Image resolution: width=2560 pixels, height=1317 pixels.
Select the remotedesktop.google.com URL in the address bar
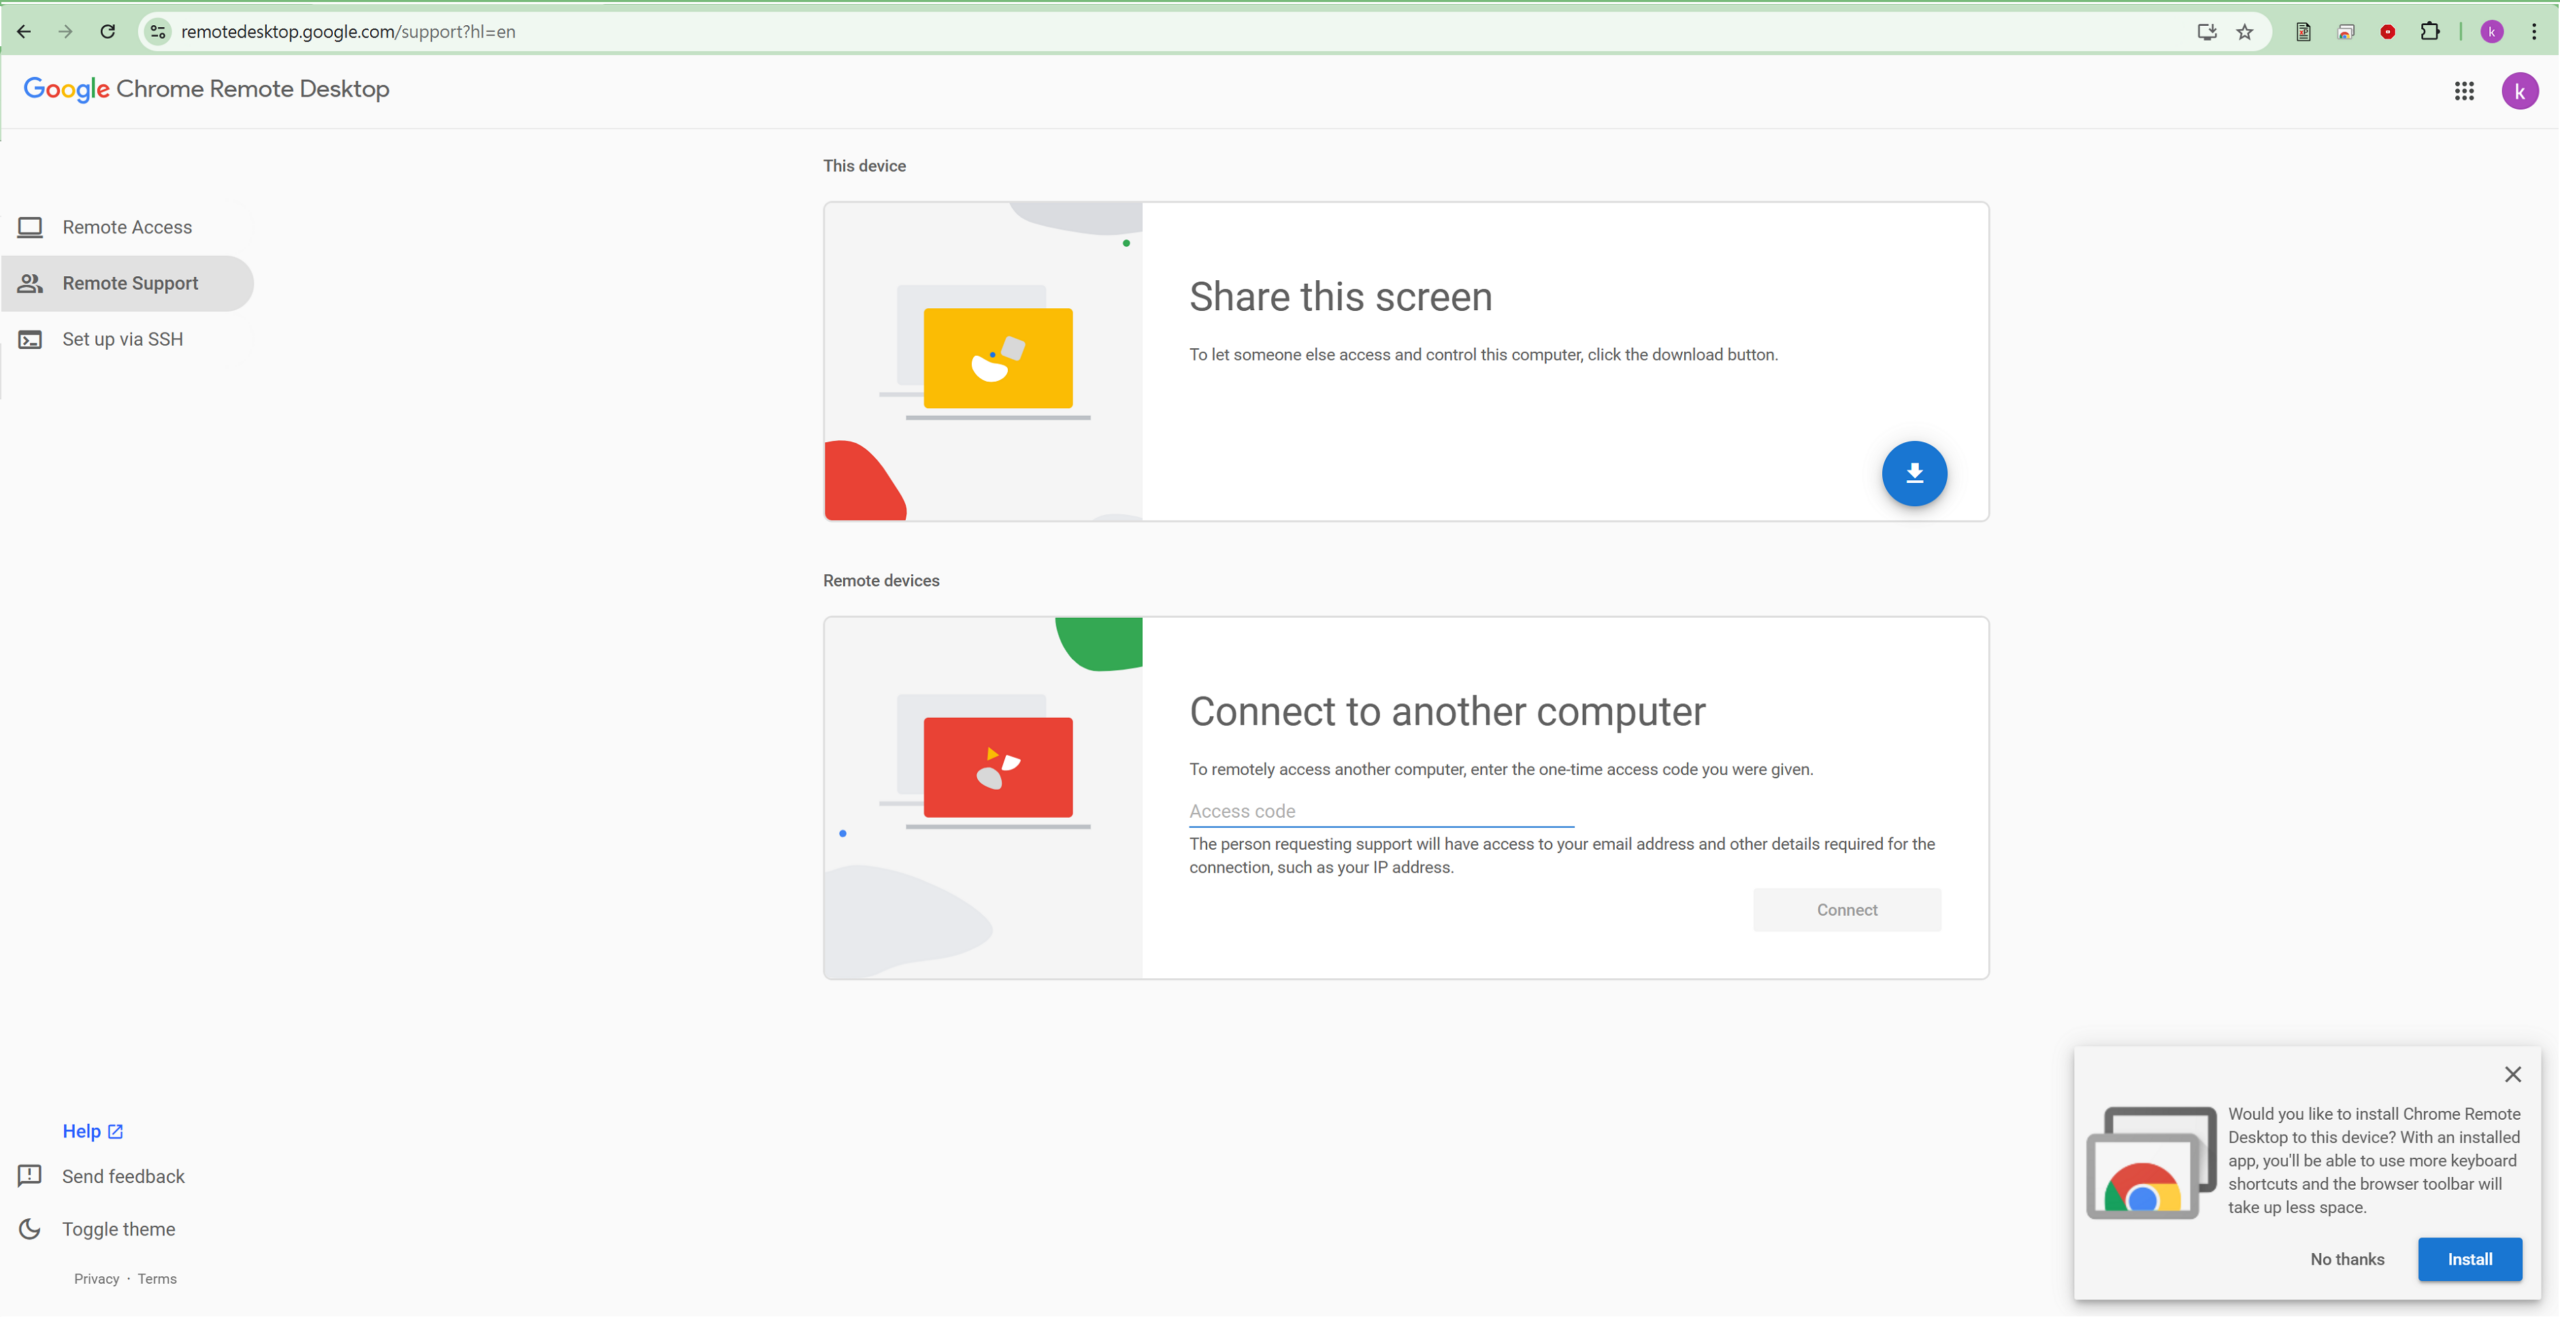click(348, 32)
